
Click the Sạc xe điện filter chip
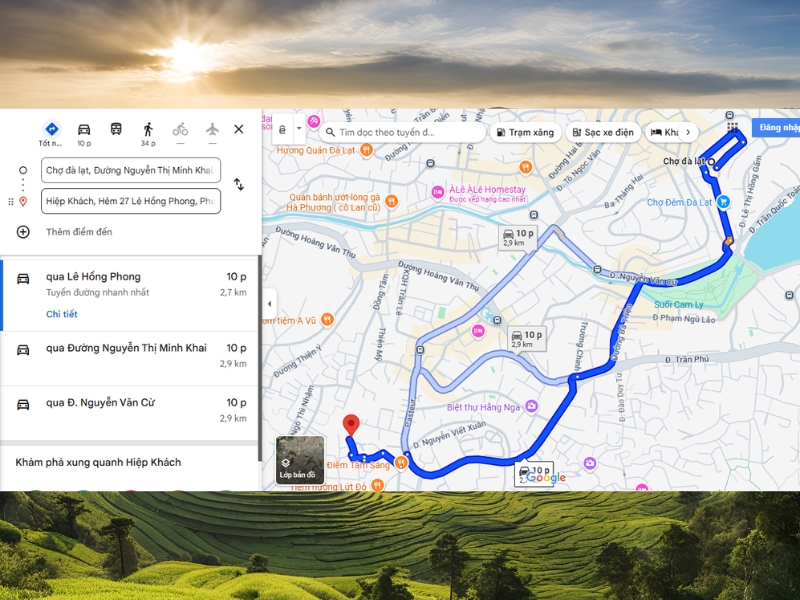[603, 132]
